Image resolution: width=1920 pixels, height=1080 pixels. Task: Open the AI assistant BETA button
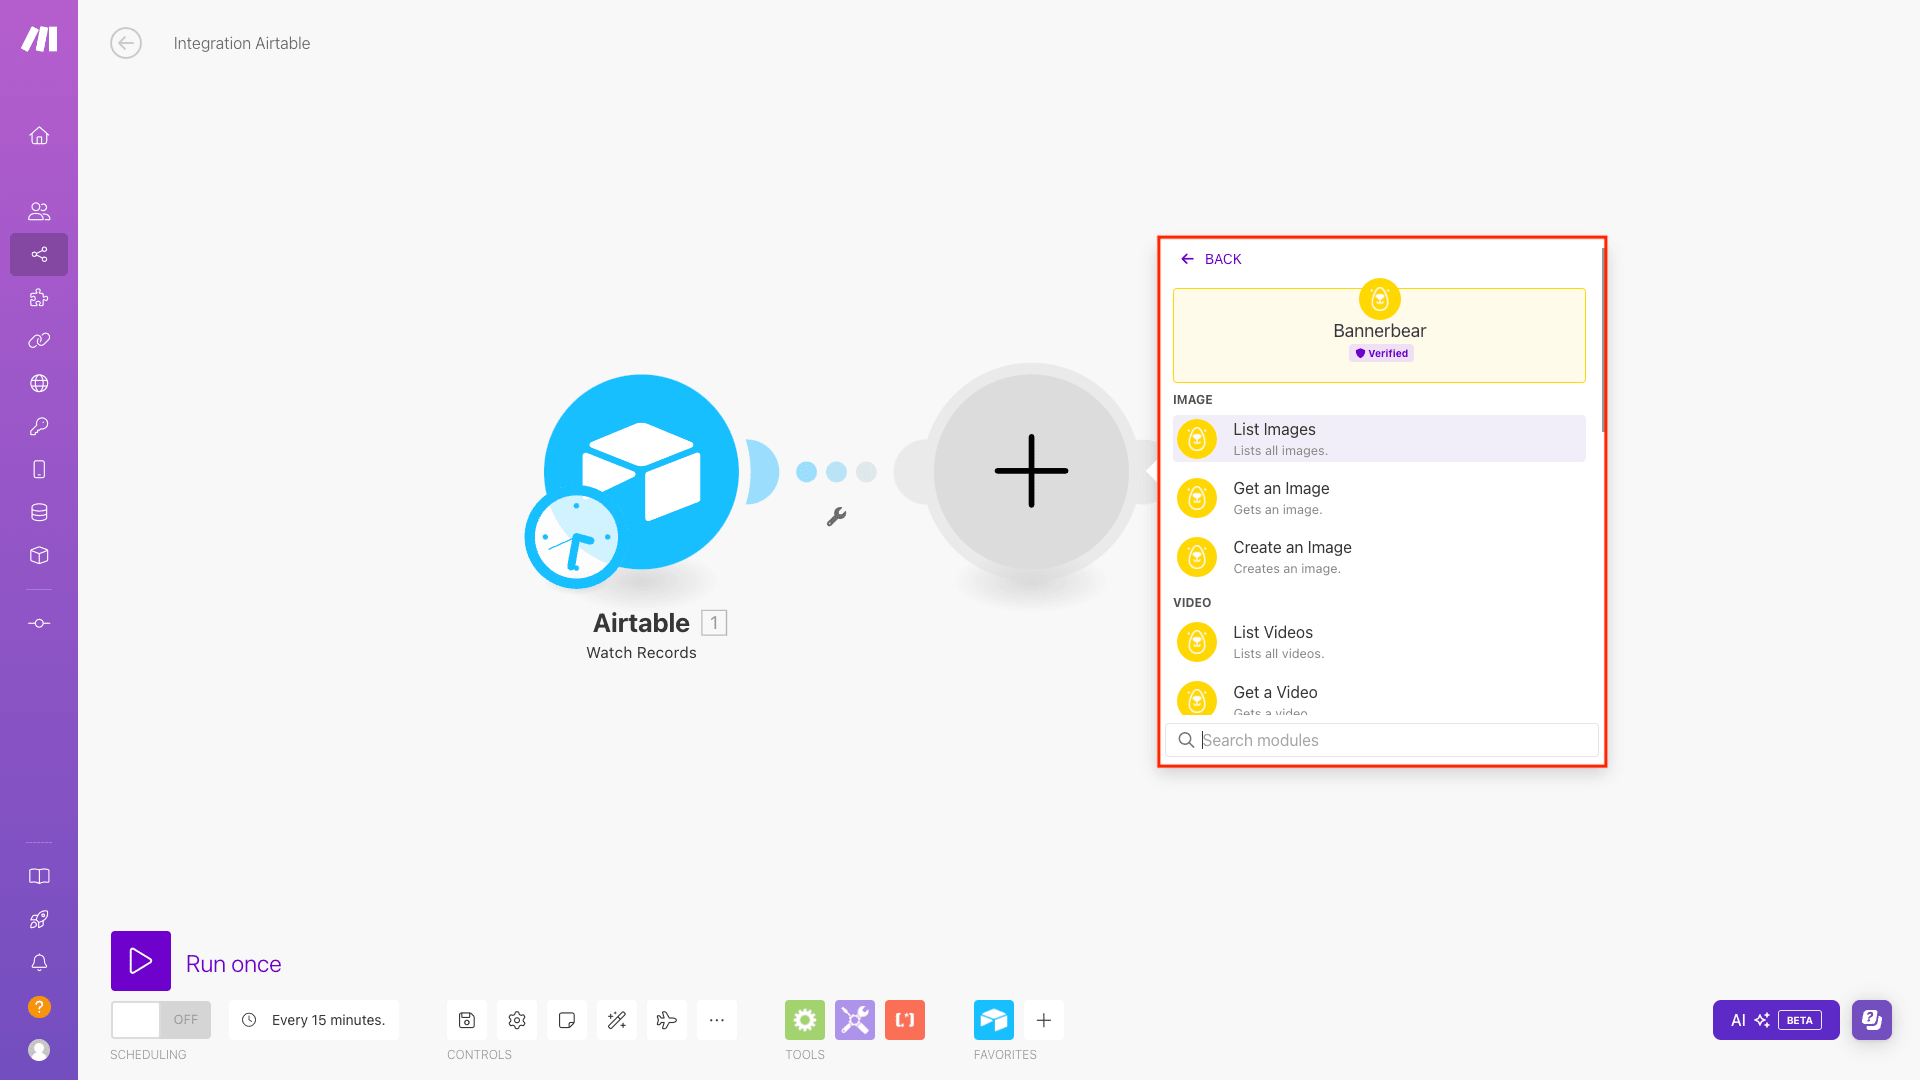point(1775,1020)
